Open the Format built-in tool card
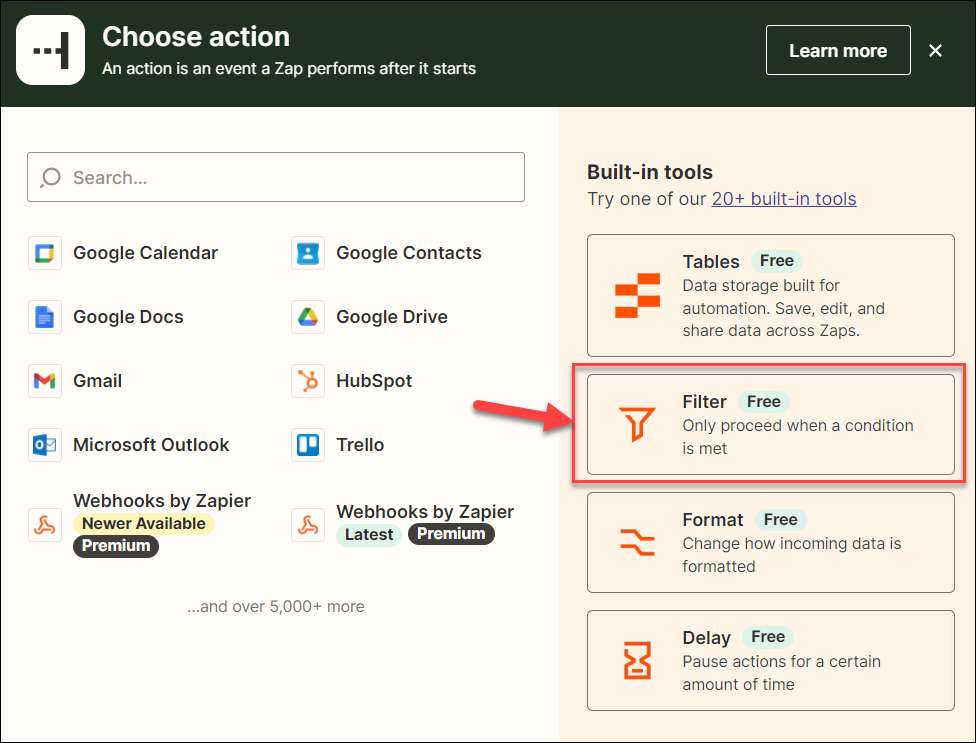The image size is (976, 743). (771, 543)
